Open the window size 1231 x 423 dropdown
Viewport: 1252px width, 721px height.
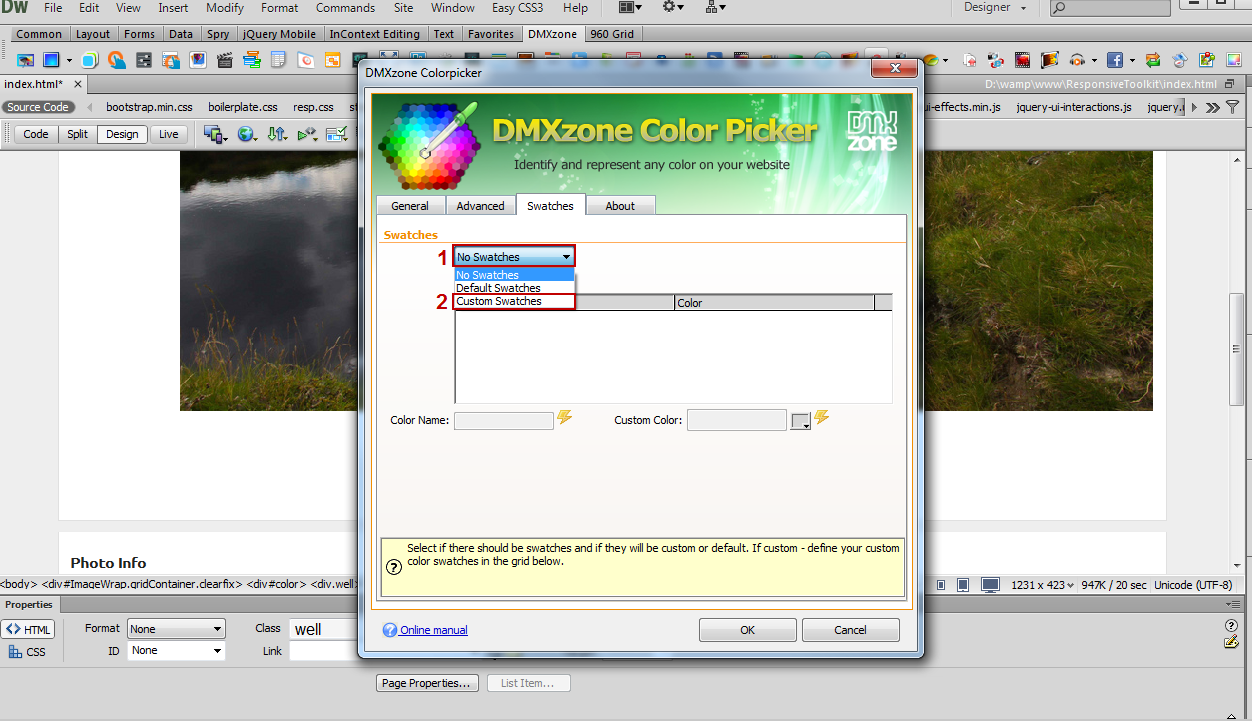pyautogui.click(x=1043, y=585)
